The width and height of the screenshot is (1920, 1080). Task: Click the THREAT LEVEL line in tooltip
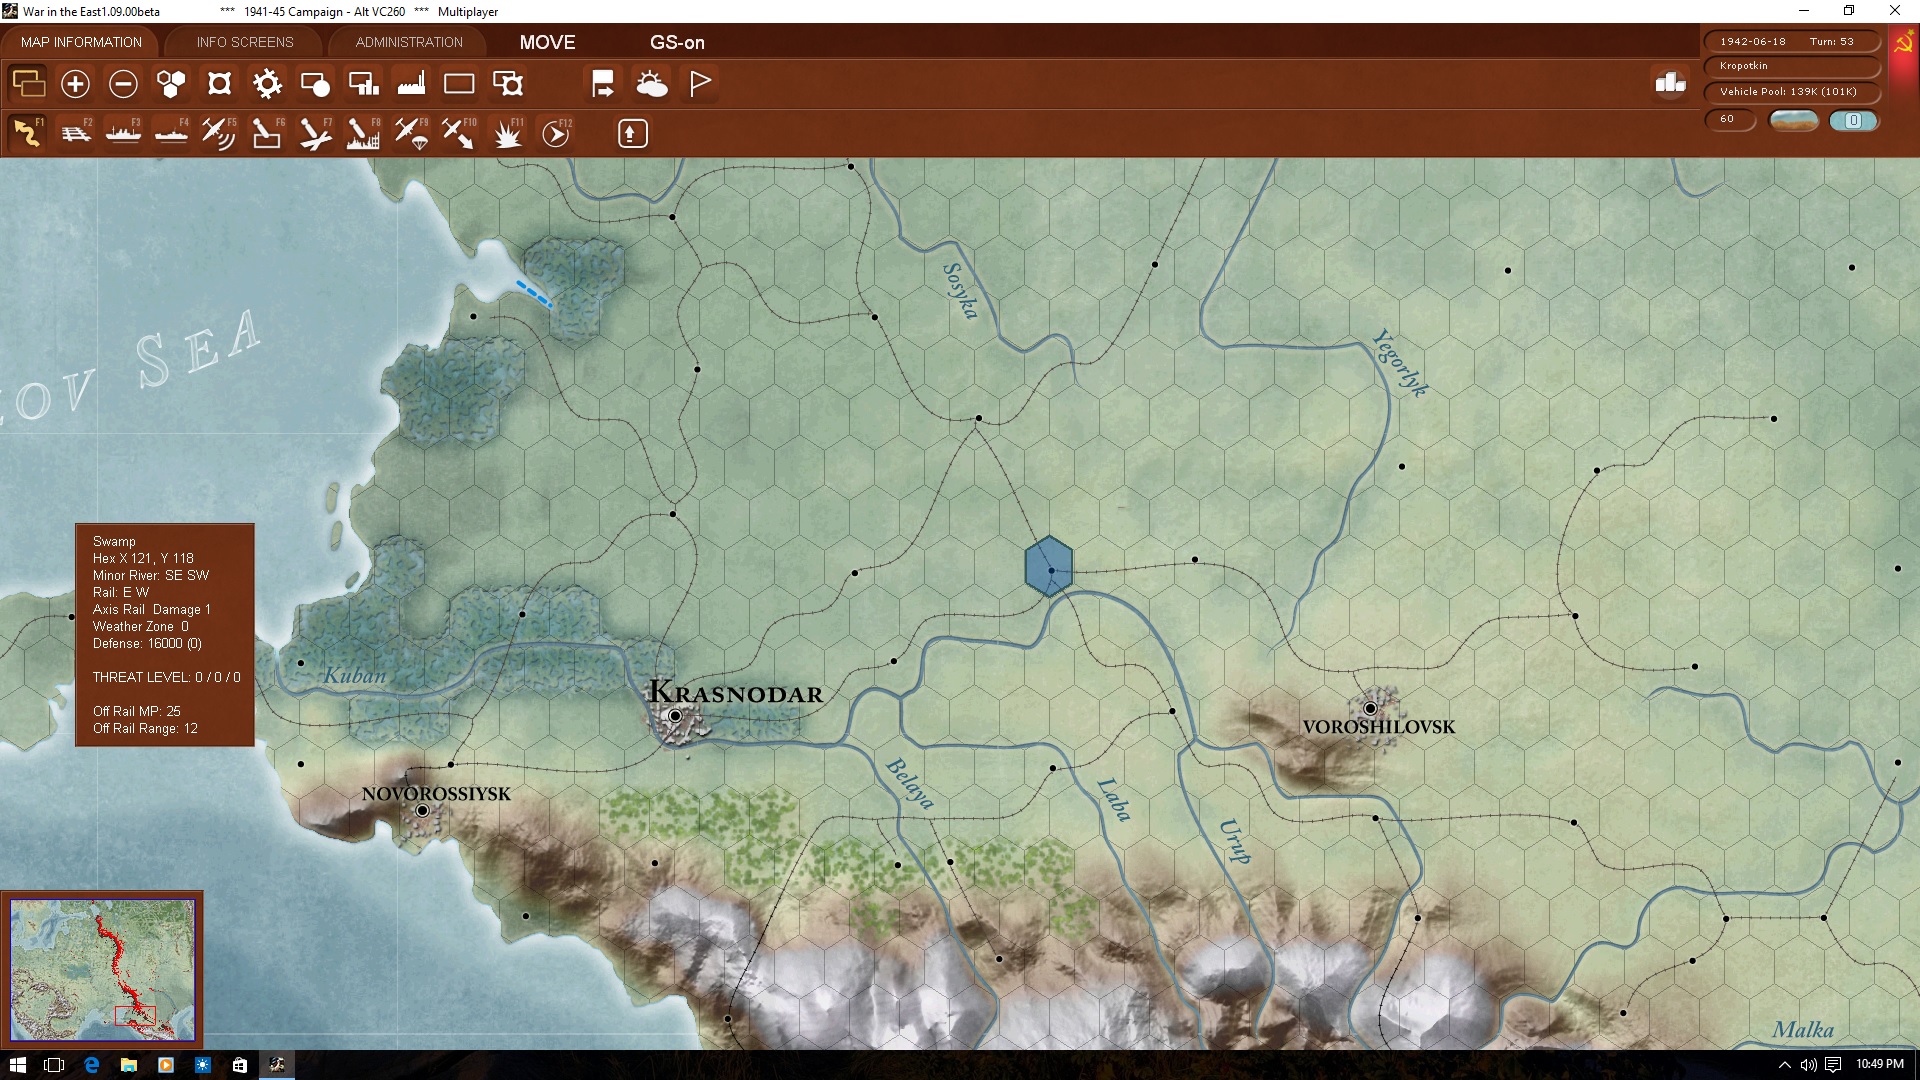point(166,677)
